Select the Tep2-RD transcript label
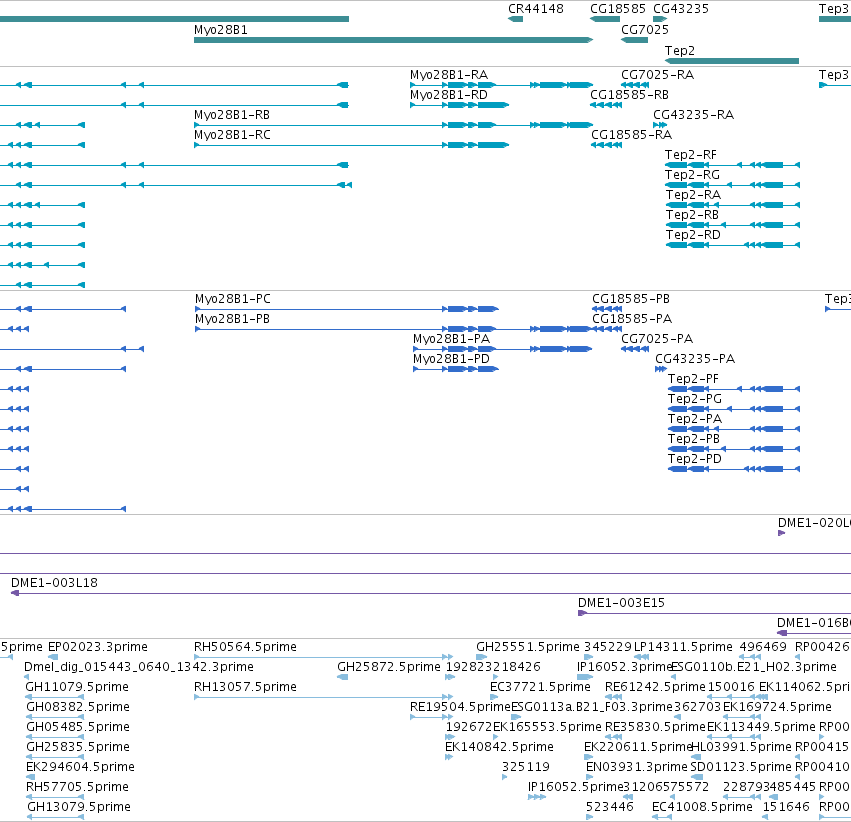This screenshot has width=851, height=822. 693,235
